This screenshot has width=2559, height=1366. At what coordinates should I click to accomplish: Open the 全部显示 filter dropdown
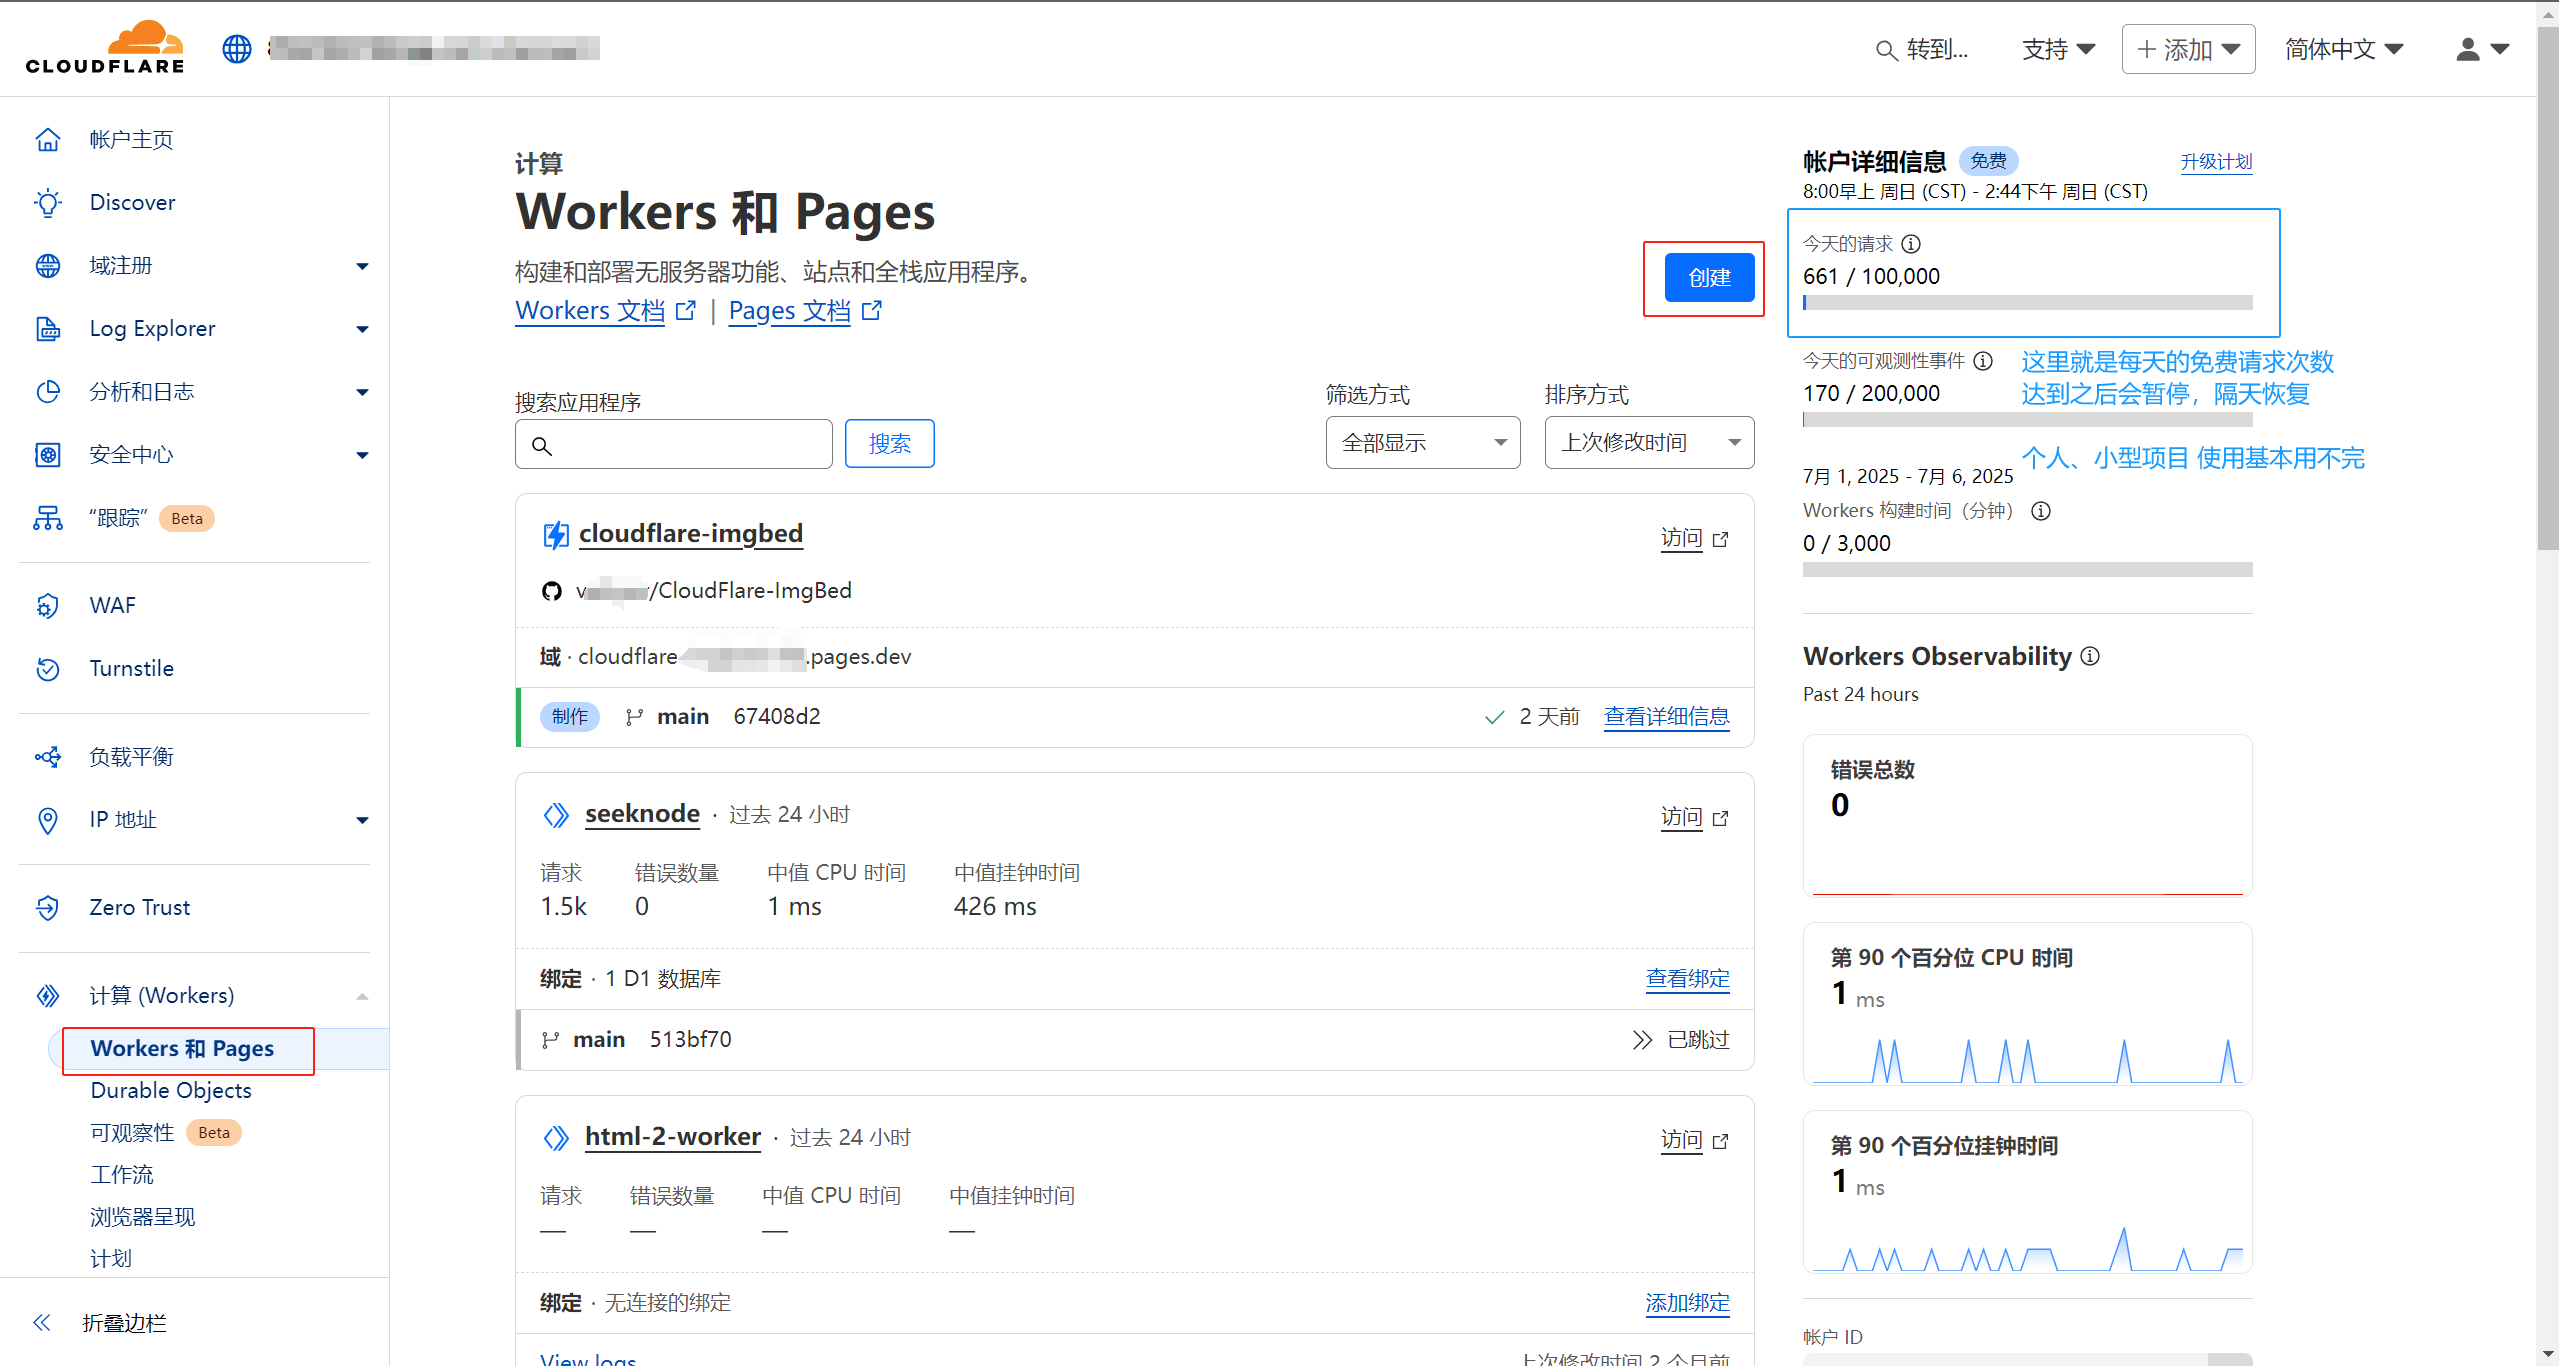tap(1422, 442)
